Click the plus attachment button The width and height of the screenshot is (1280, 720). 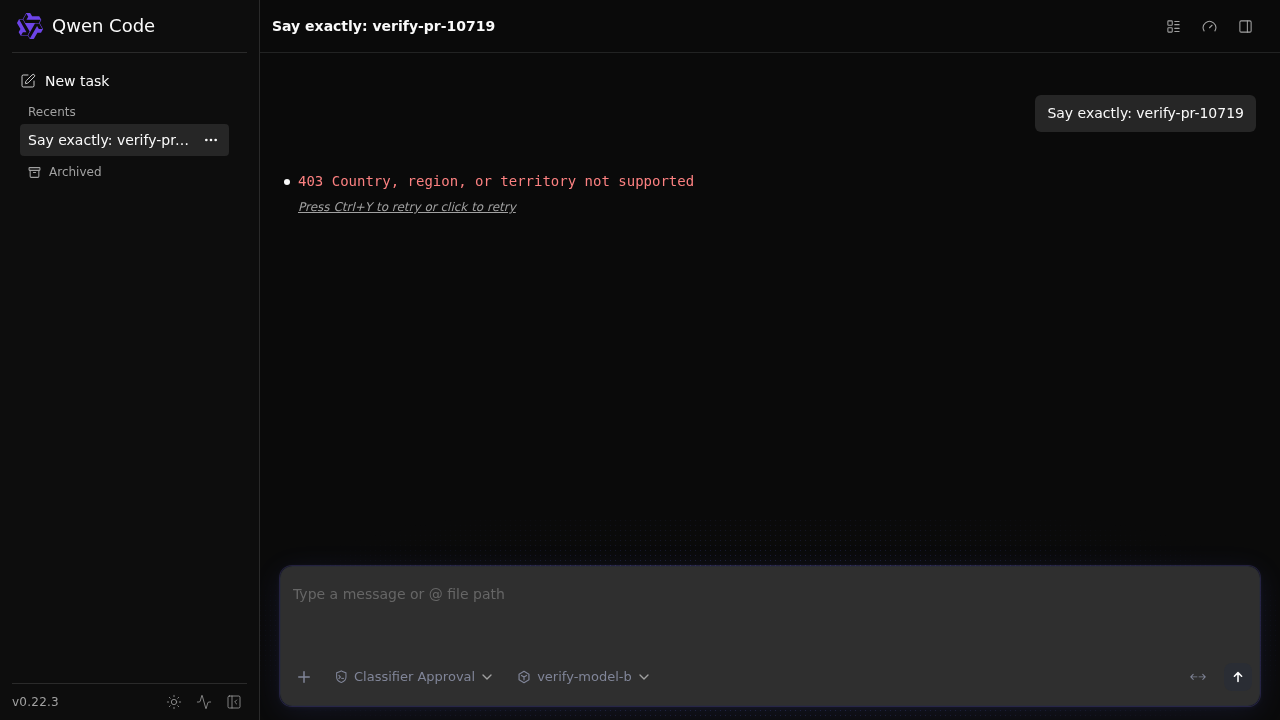(304, 677)
